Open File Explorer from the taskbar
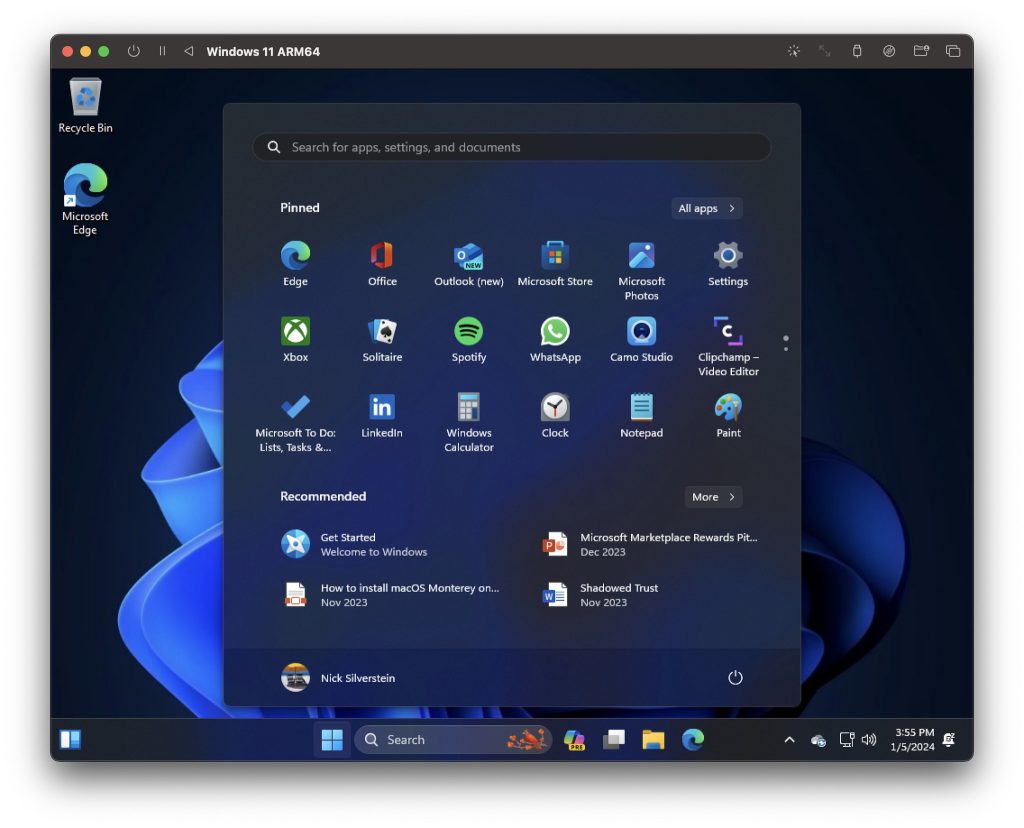 (x=653, y=740)
